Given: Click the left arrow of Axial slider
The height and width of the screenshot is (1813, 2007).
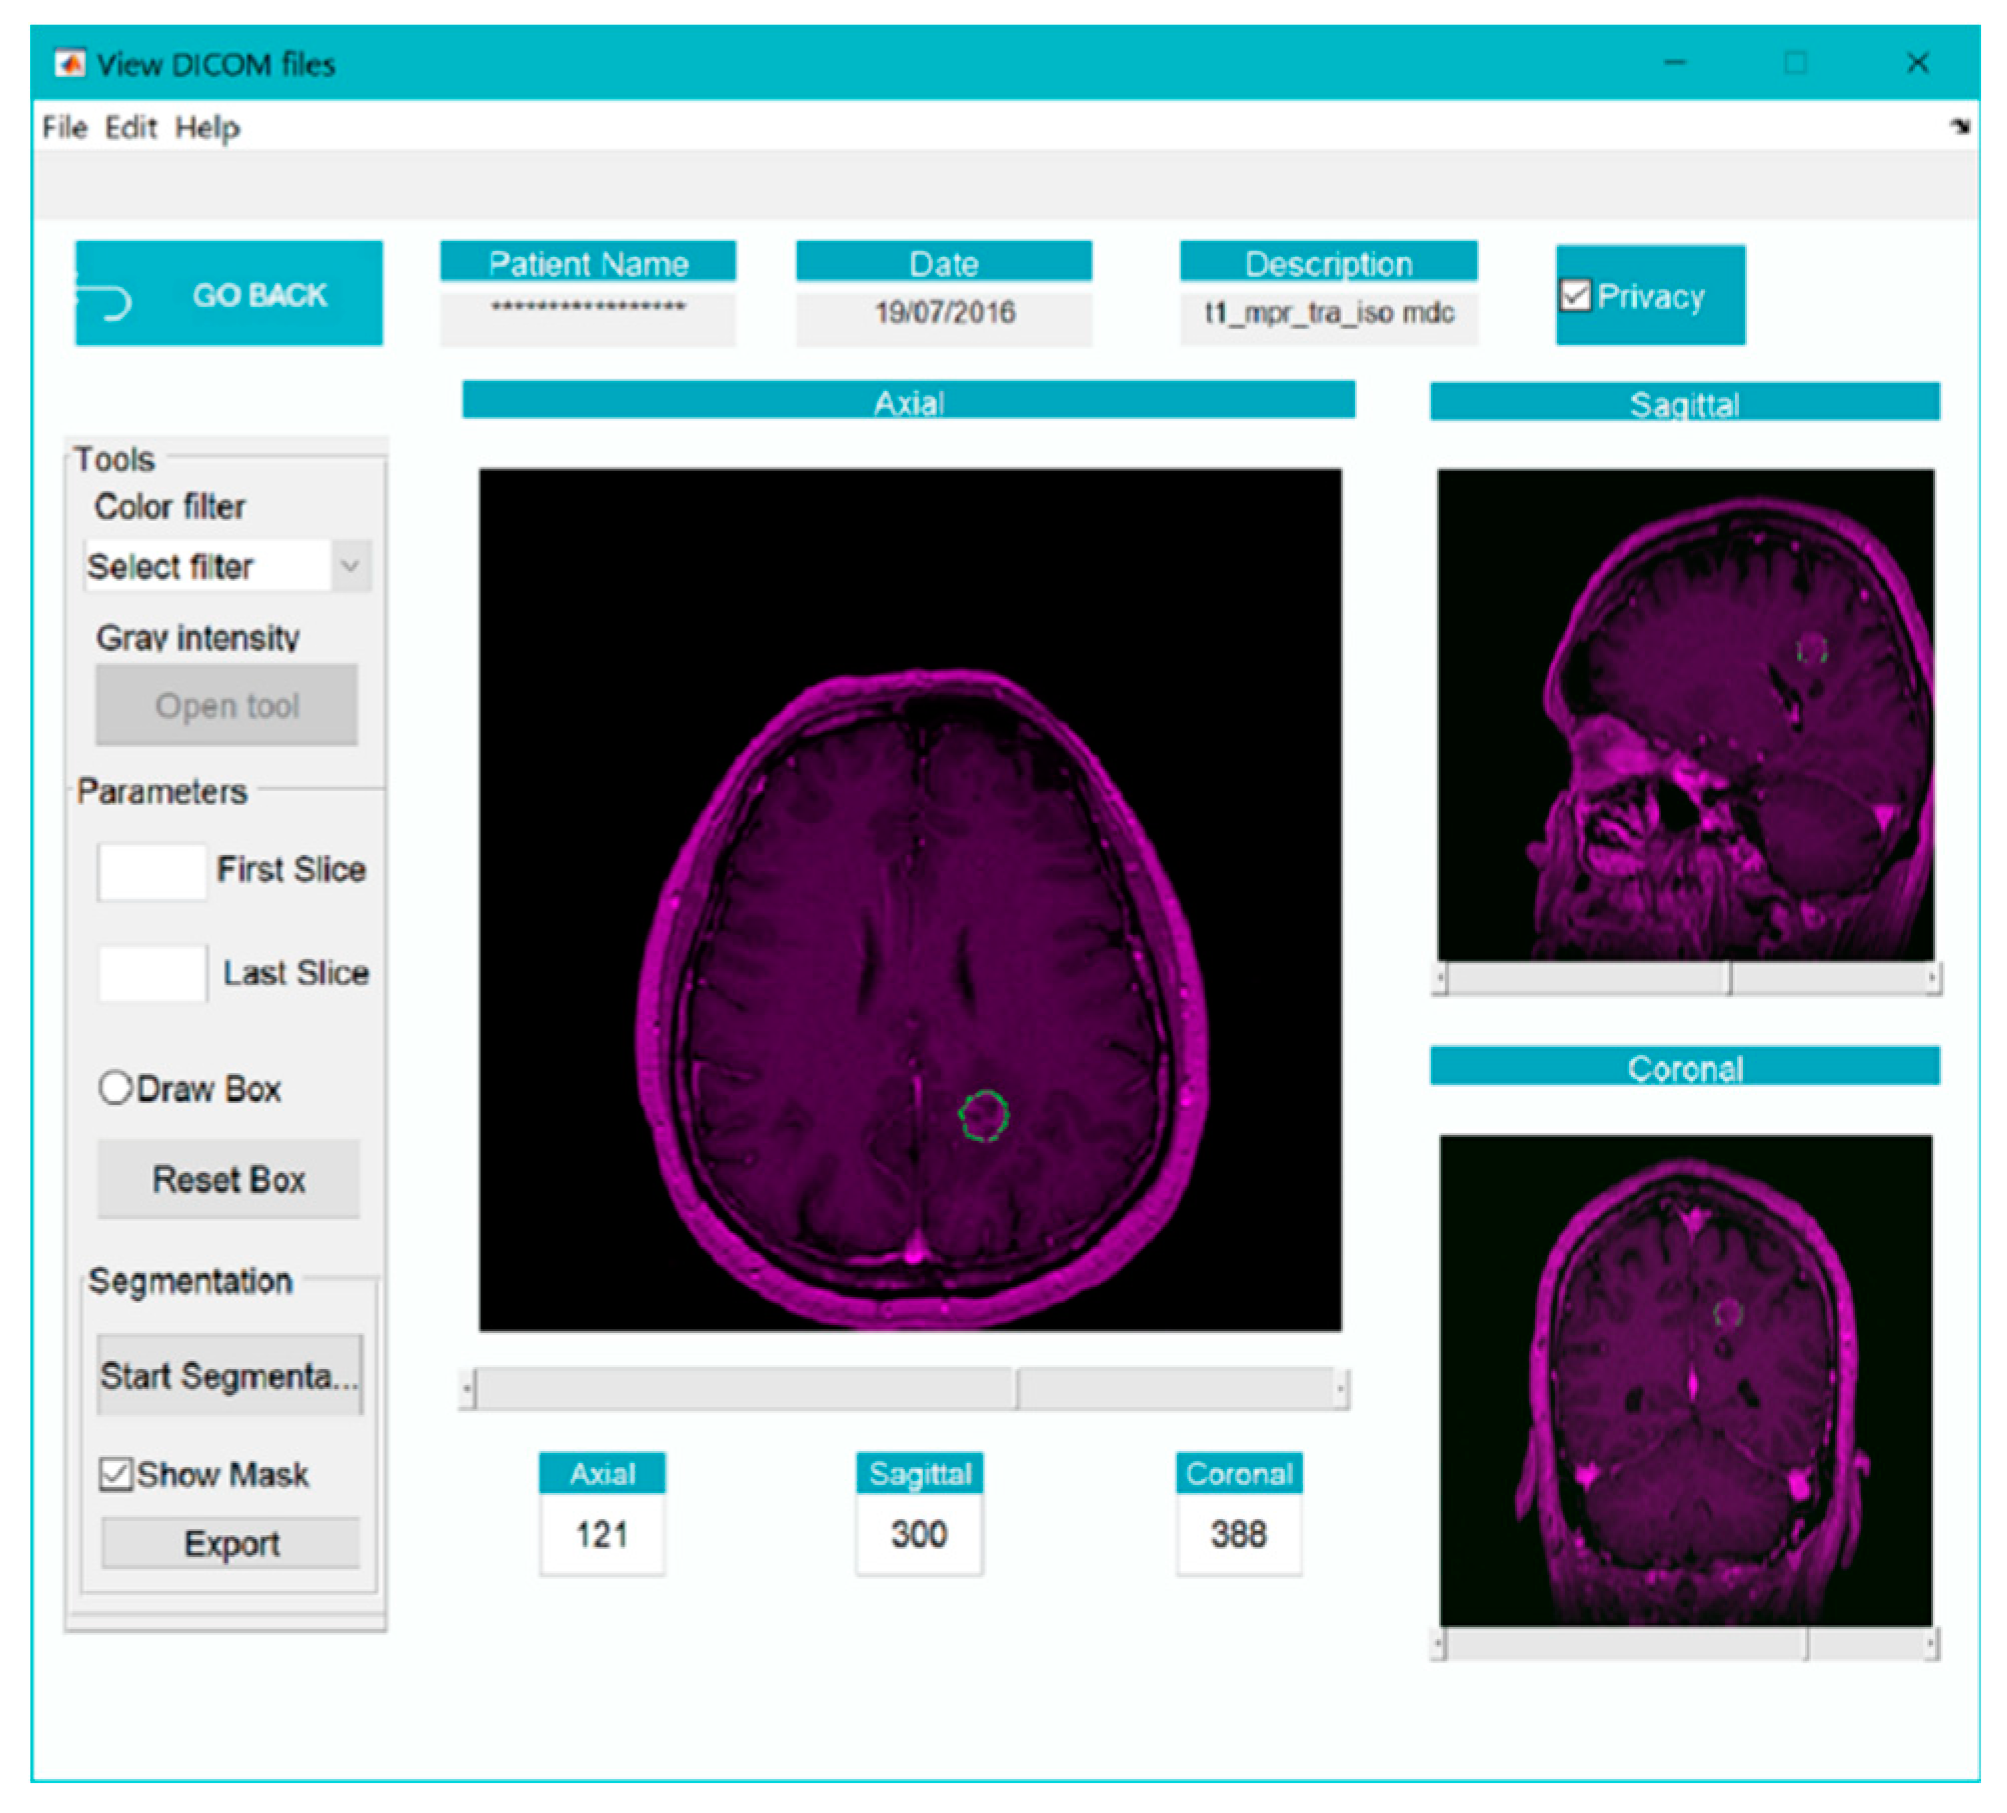Looking at the screenshot, I should point(467,1388).
